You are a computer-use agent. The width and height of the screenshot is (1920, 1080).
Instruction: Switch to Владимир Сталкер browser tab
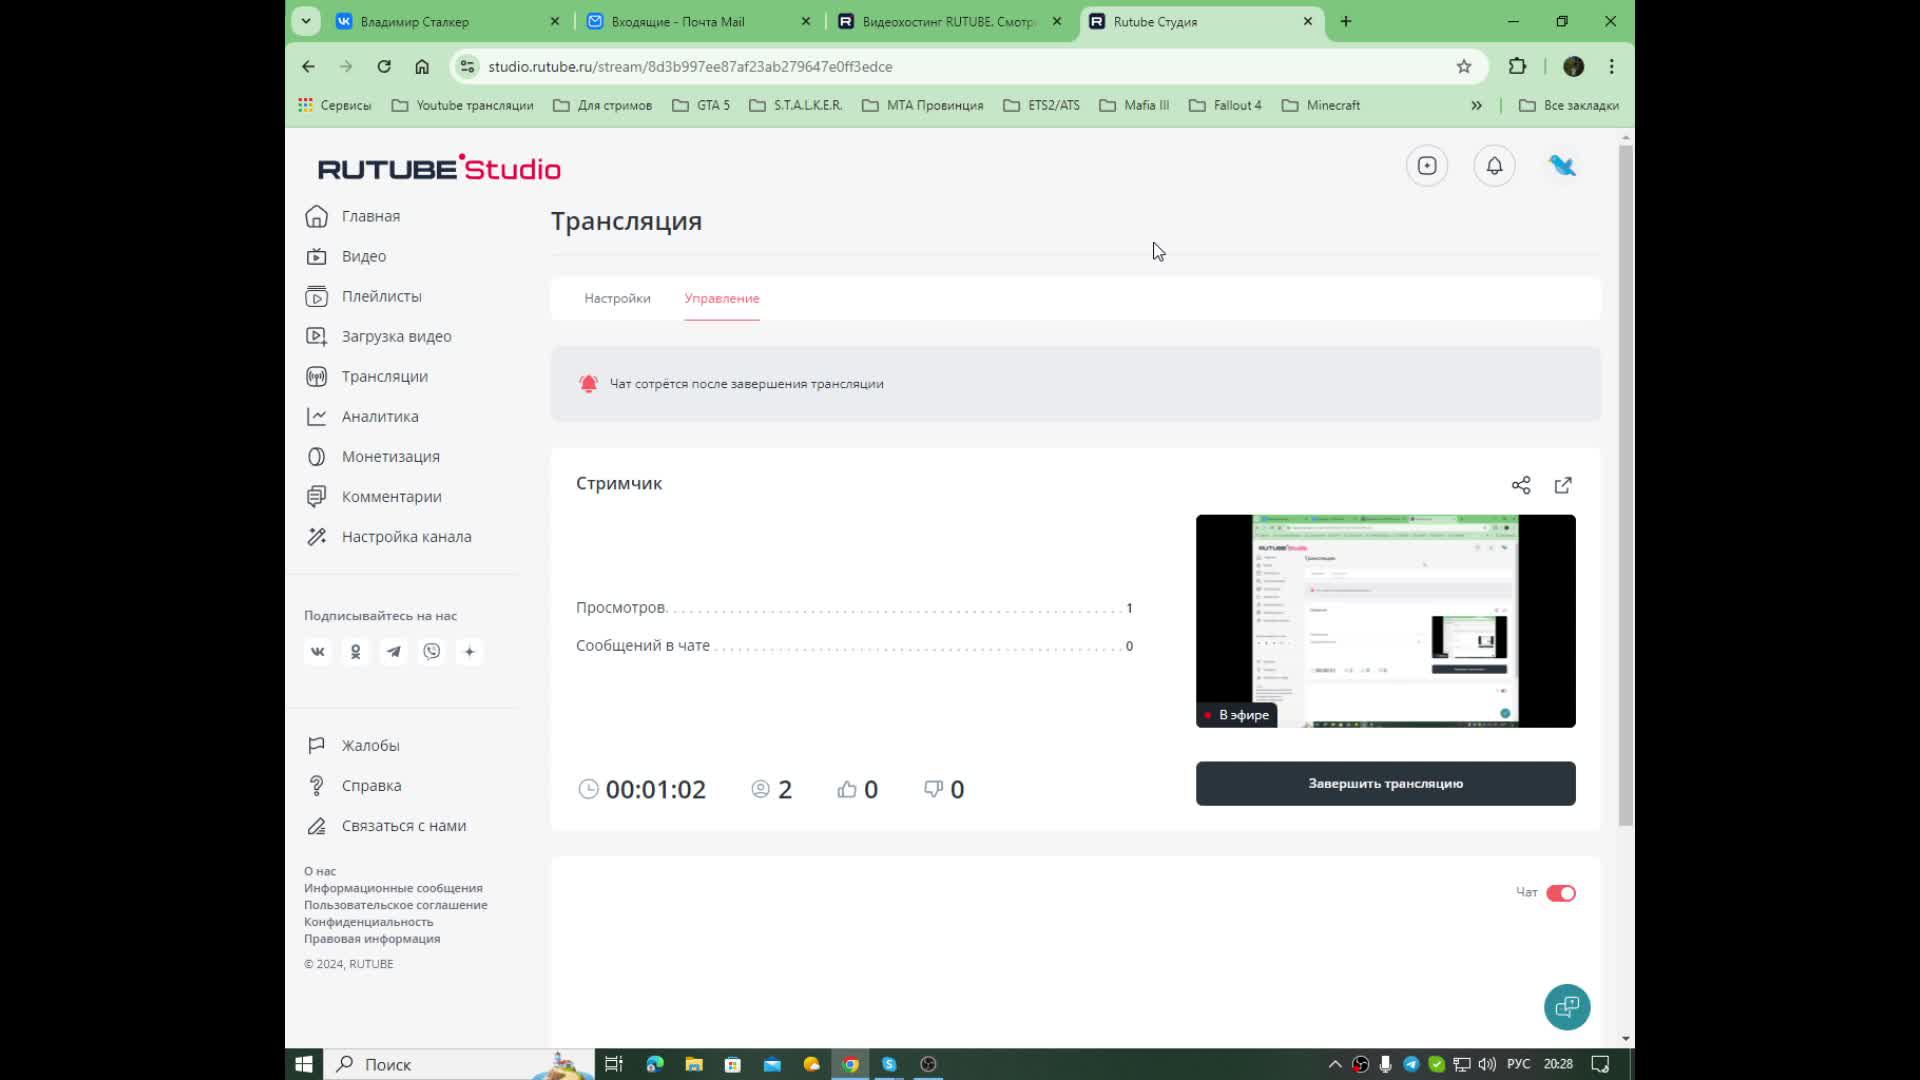449,21
